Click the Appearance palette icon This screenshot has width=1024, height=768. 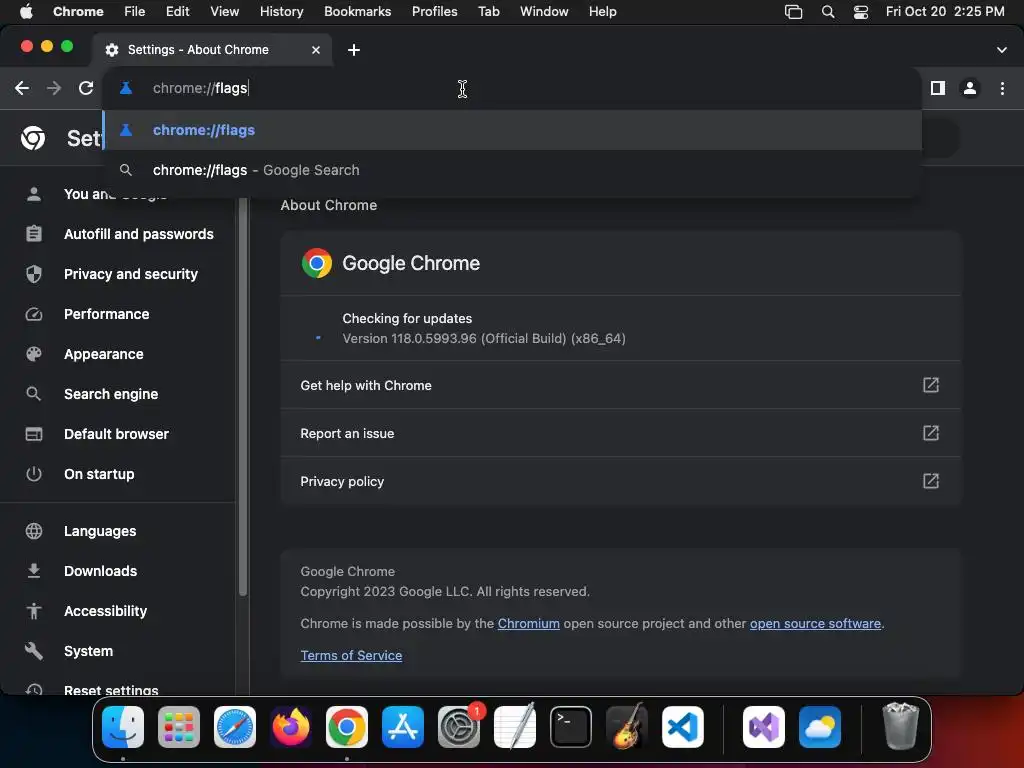click(33, 354)
